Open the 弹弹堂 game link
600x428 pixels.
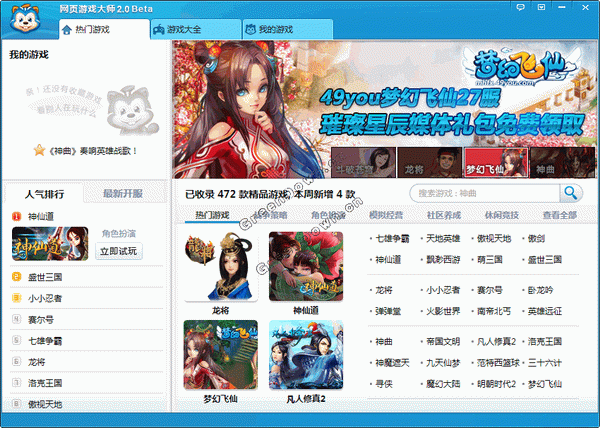(388, 311)
